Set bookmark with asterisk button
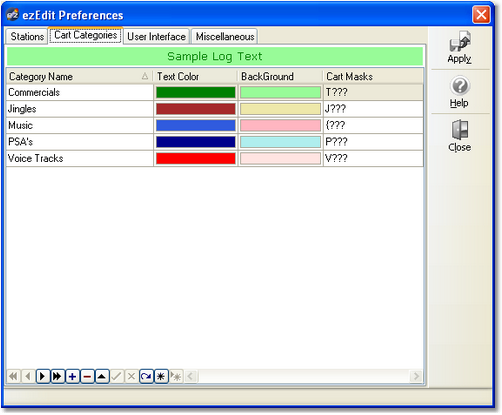This screenshot has width=502, height=415. [x=161, y=377]
